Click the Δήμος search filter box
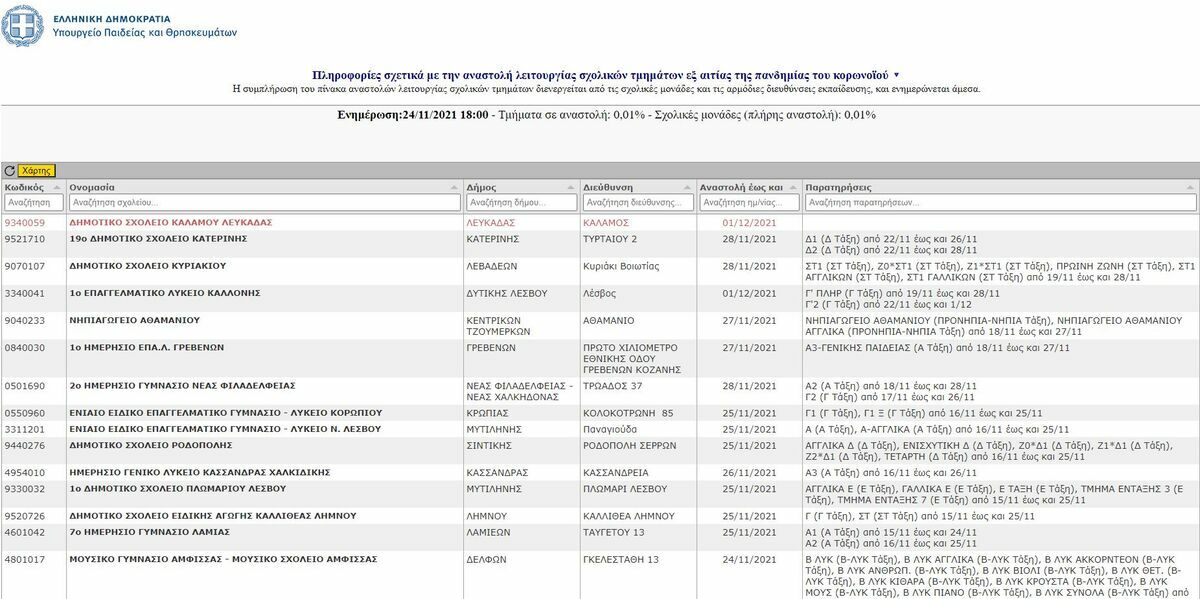This screenshot has width=1200, height=599. pyautogui.click(x=521, y=202)
